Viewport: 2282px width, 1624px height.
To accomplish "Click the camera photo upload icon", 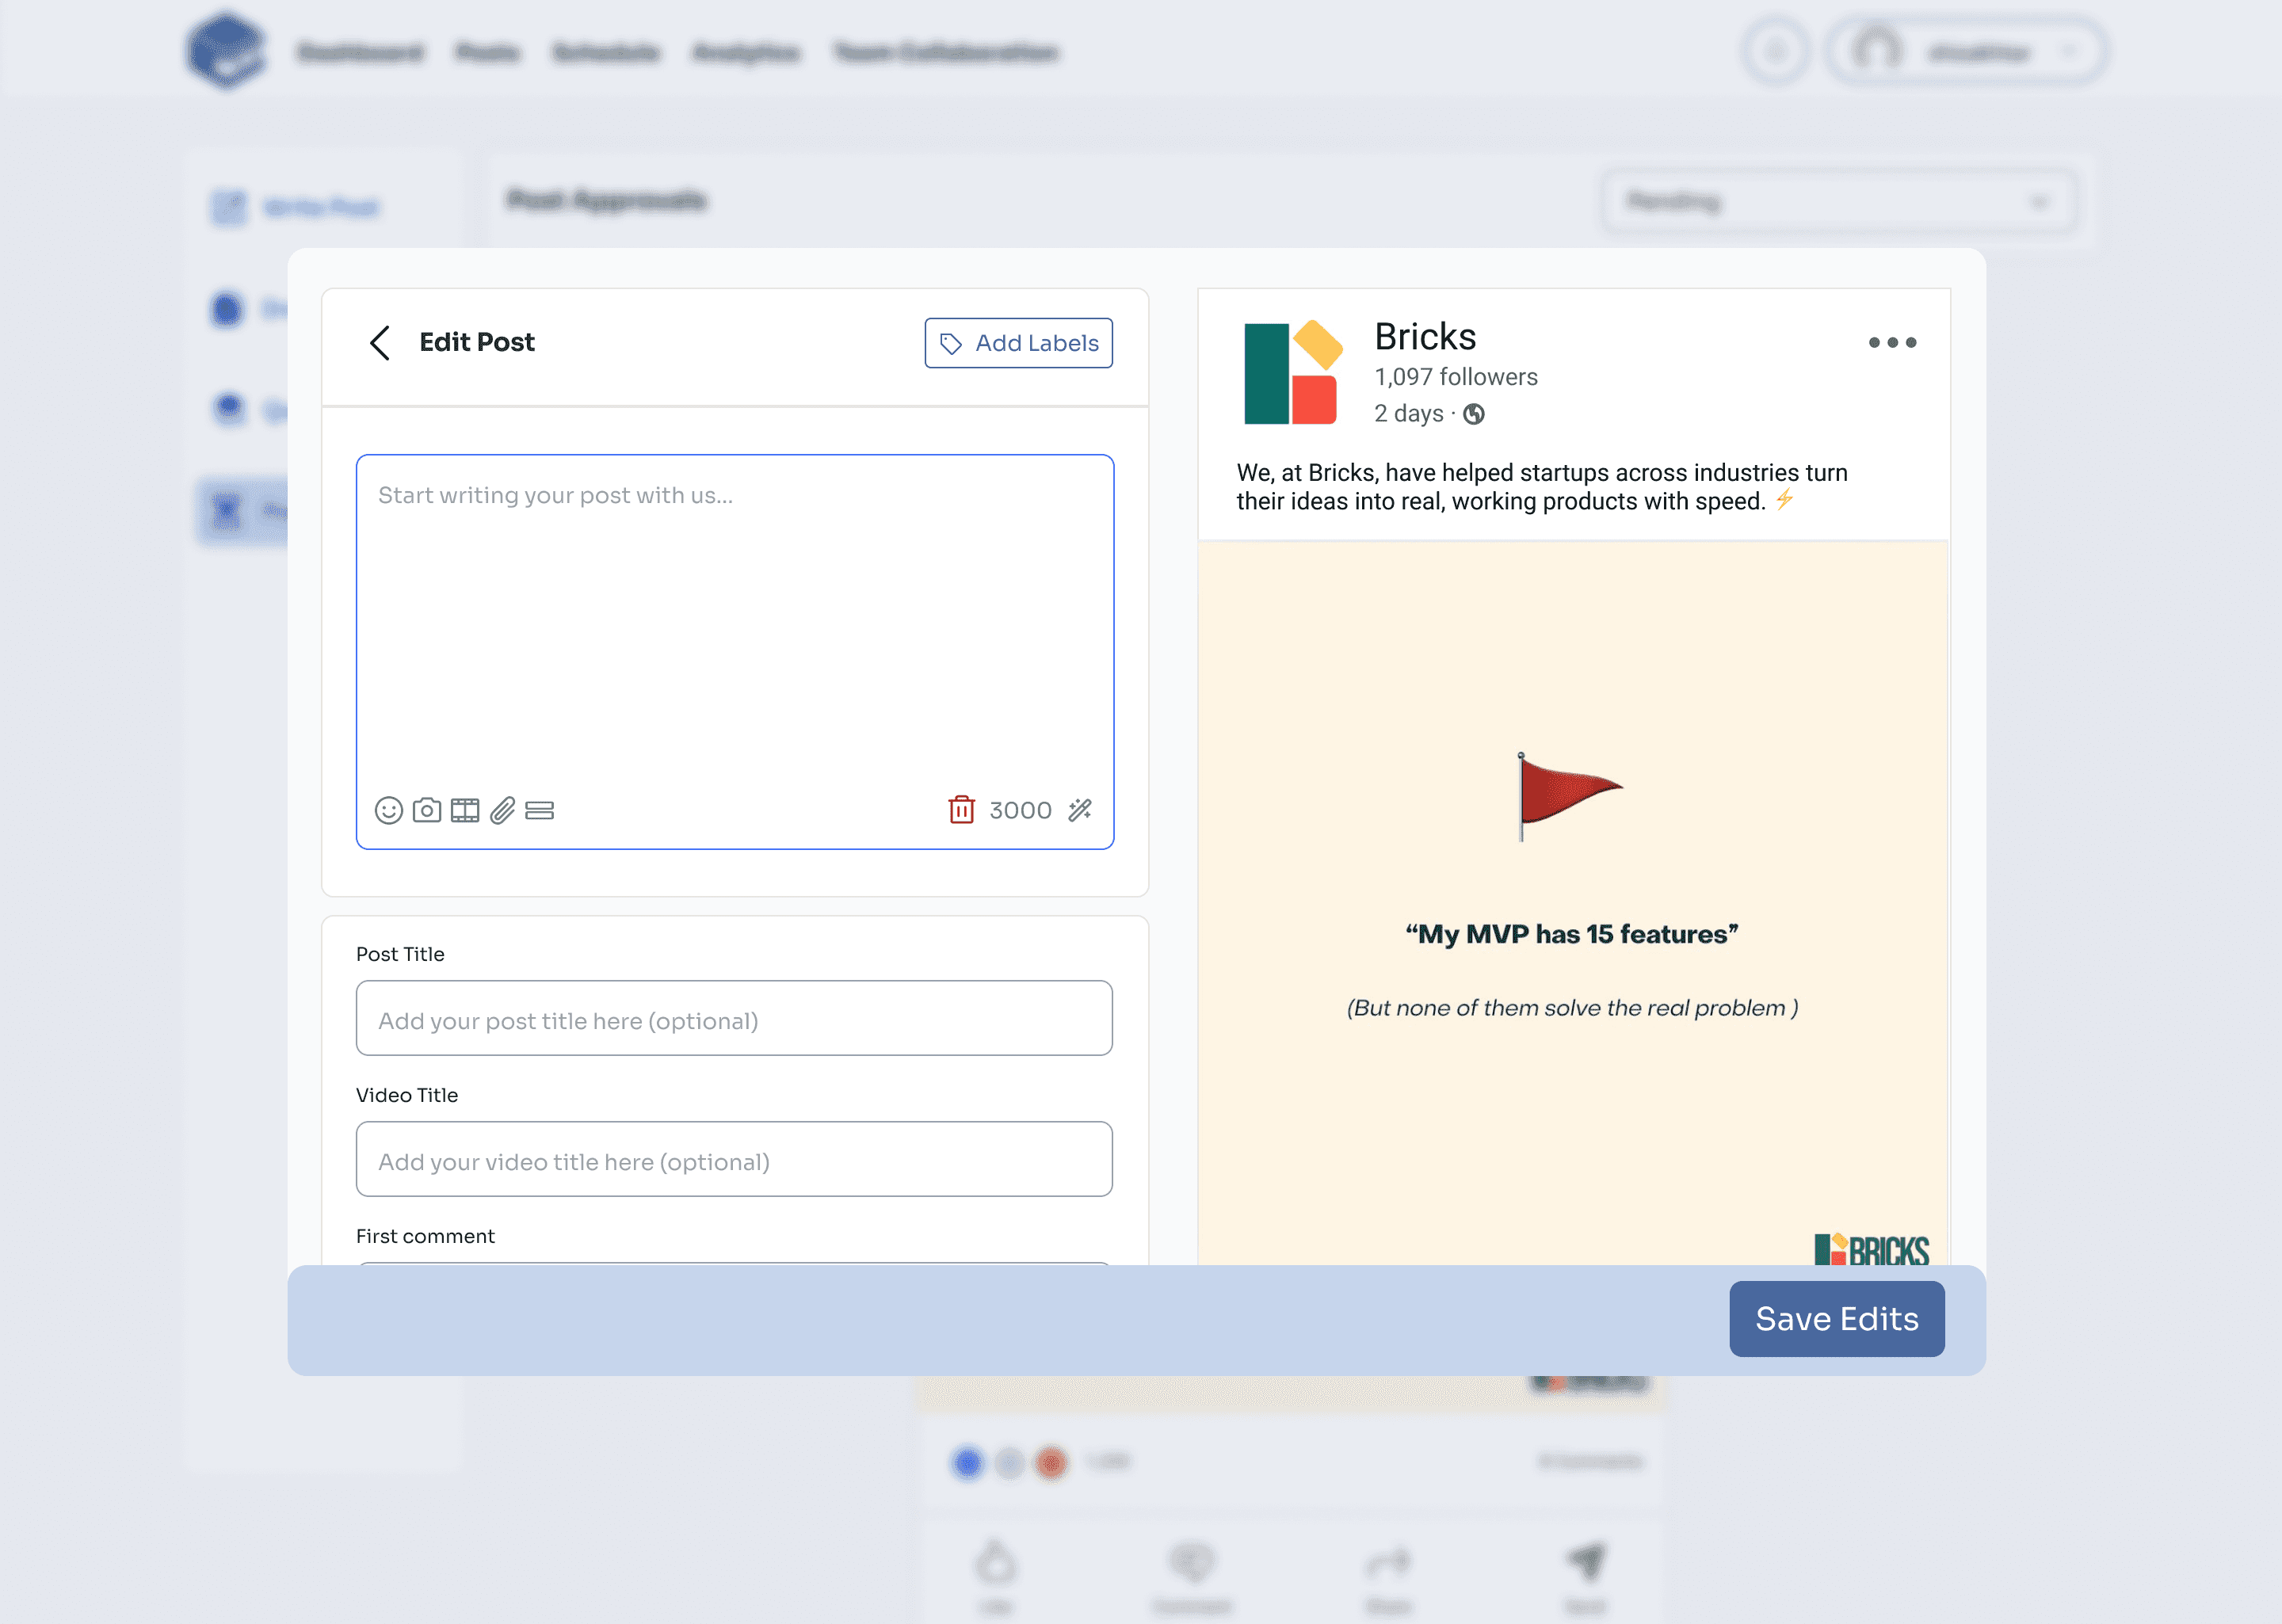I will (x=427, y=810).
